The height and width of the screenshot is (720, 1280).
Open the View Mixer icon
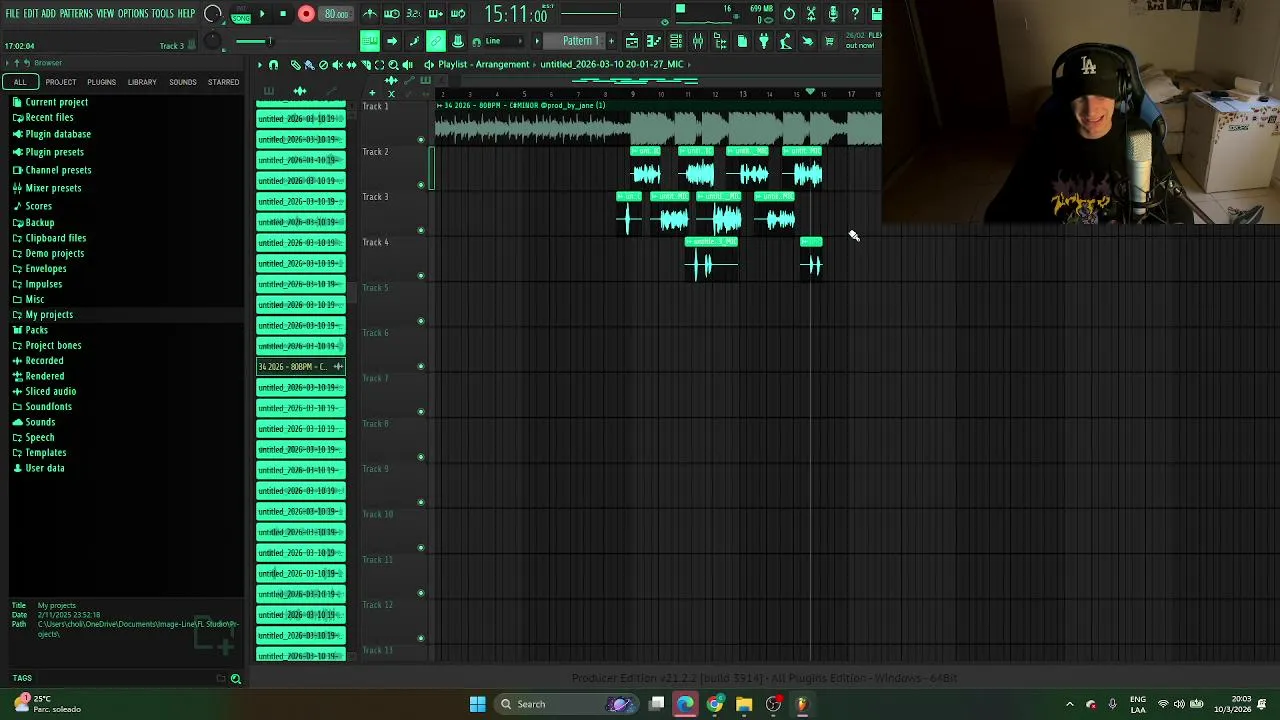pos(698,41)
